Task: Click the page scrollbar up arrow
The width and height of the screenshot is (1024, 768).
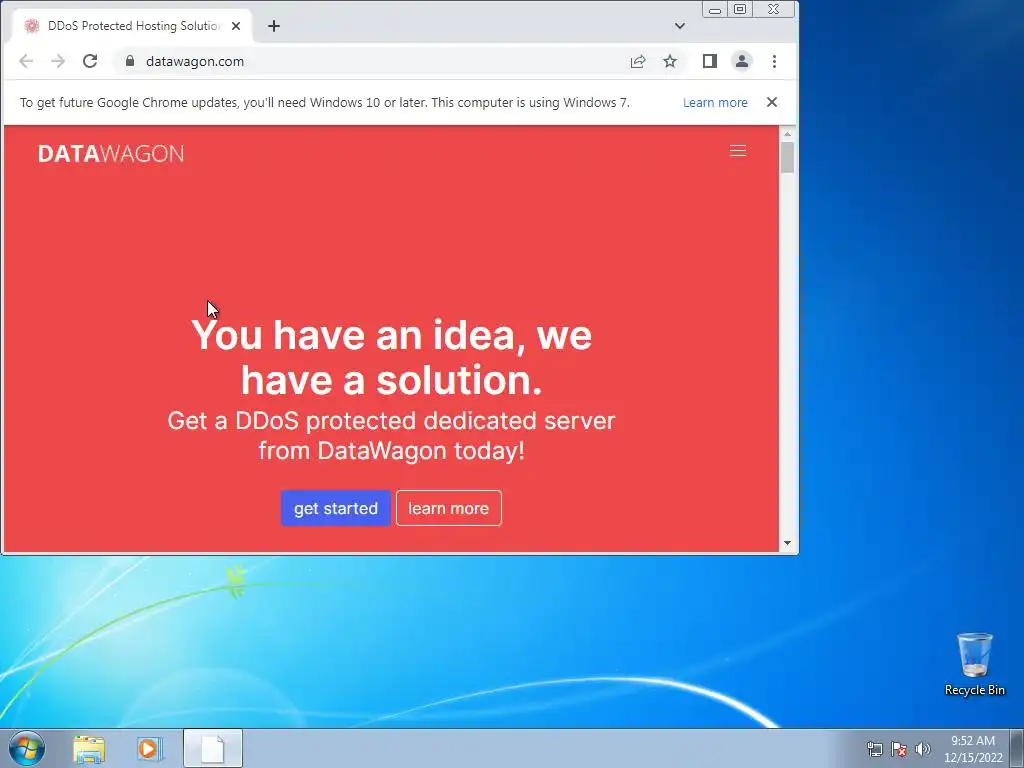Action: click(x=787, y=134)
